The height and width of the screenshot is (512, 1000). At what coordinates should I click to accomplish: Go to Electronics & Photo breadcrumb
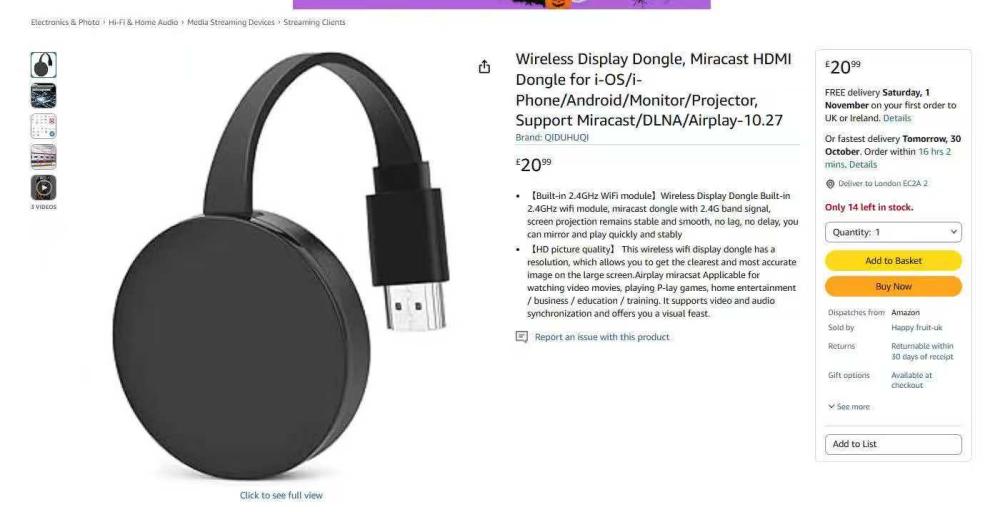(x=65, y=22)
